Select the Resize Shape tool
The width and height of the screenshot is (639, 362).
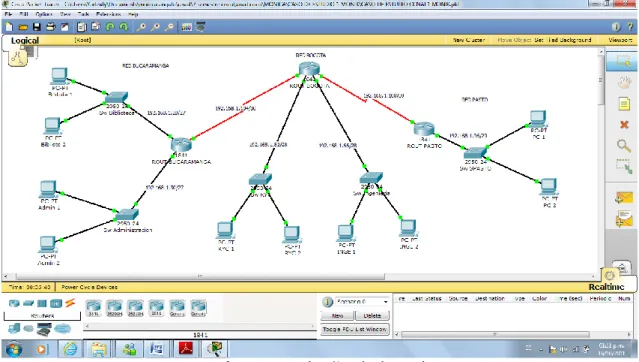[x=624, y=166]
